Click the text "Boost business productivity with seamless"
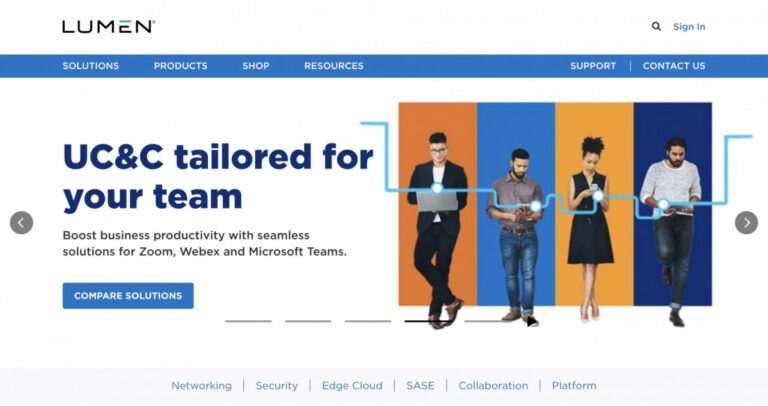Image resolution: width=768 pixels, height=406 pixels. pyautogui.click(x=186, y=236)
